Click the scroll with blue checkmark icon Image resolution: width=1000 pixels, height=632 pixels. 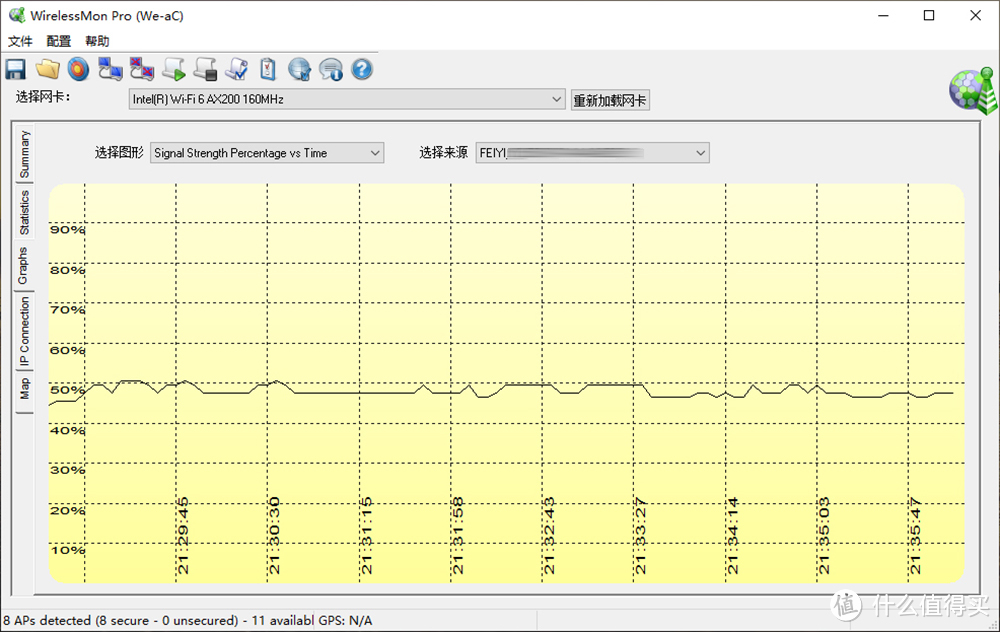pyautogui.click(x=237, y=69)
